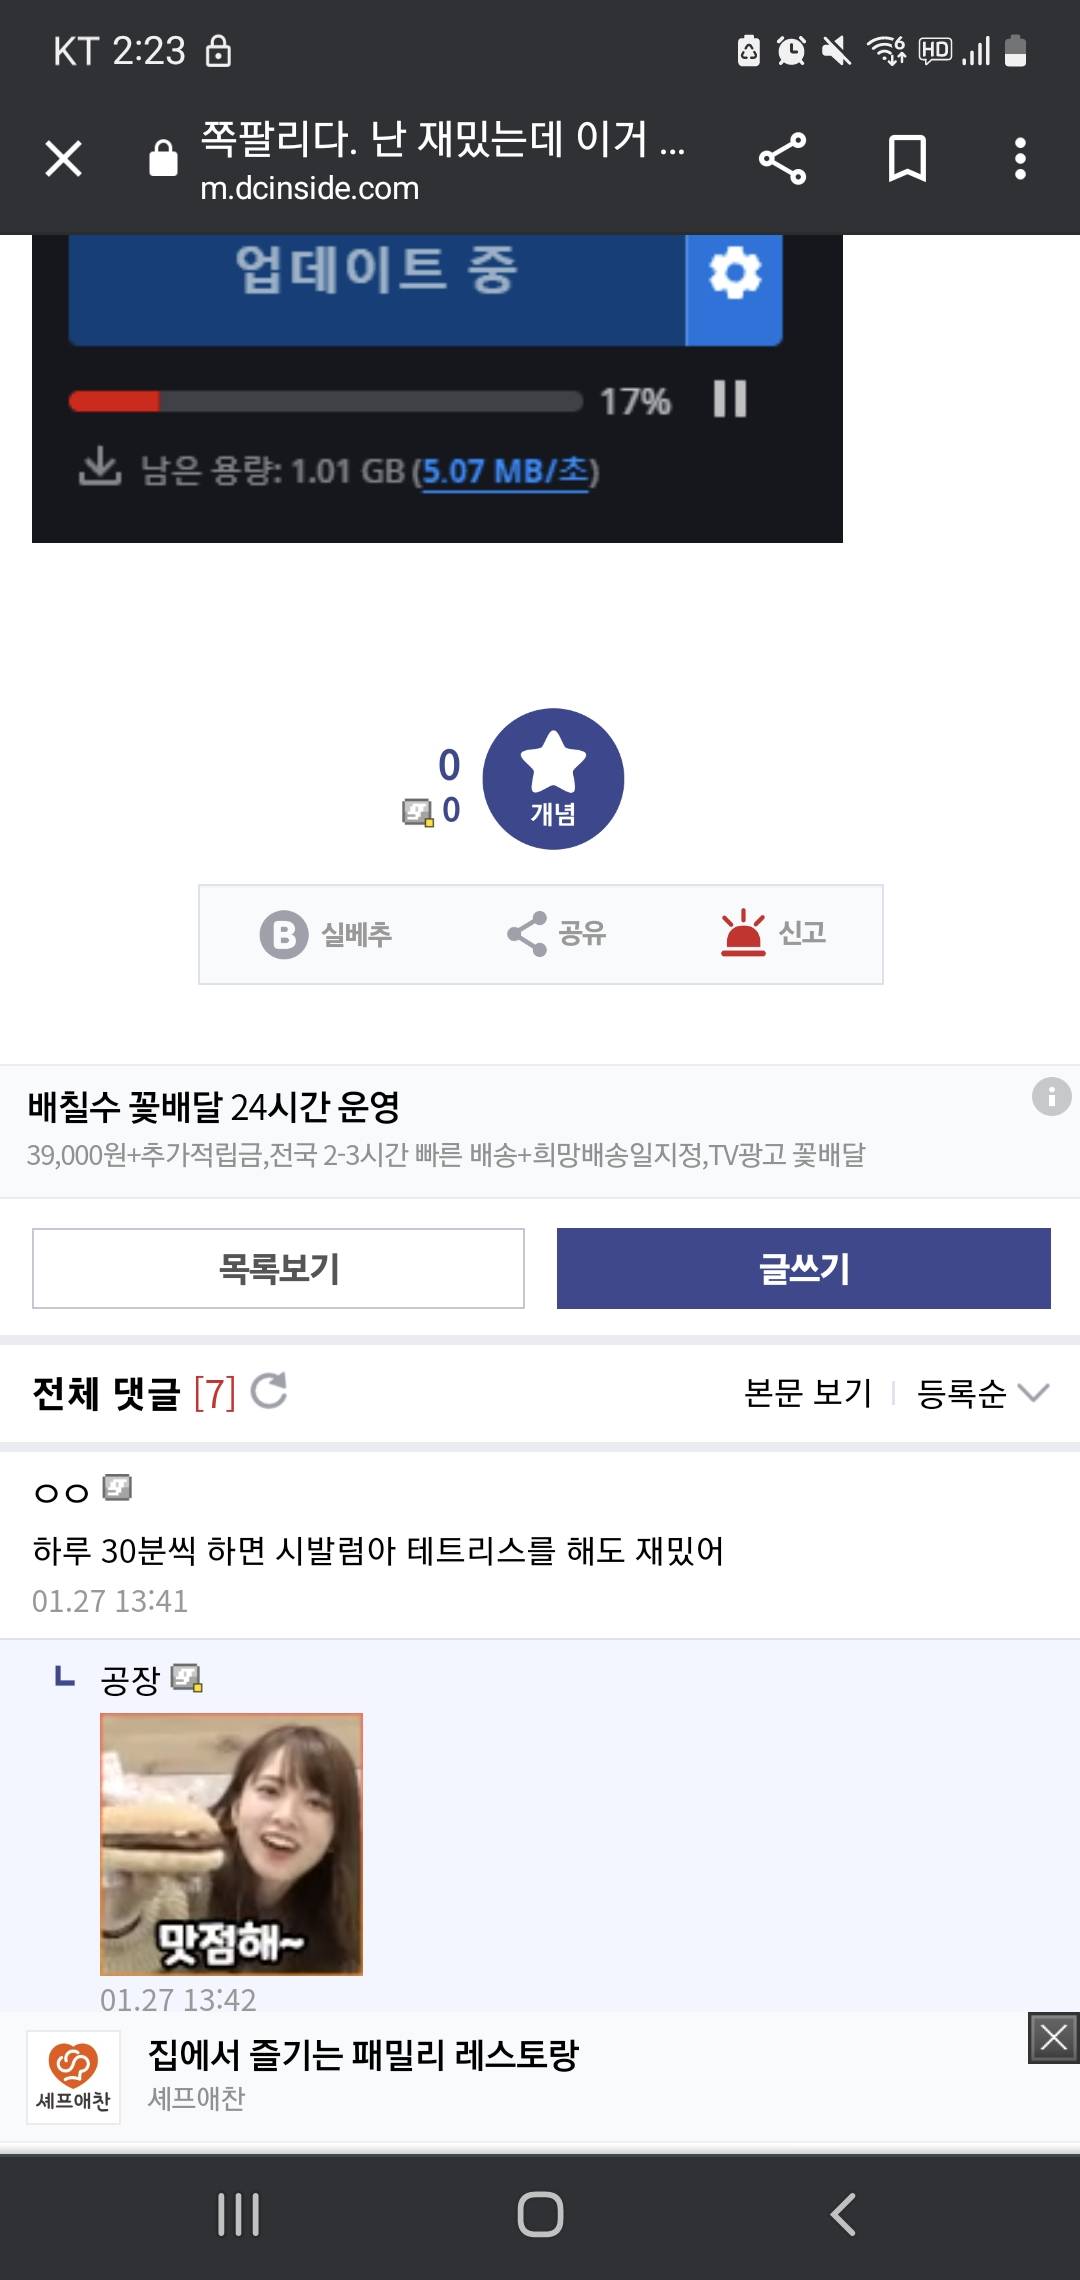The image size is (1080, 2280).
Task: Click the blue settings gear icon
Action: (x=735, y=274)
